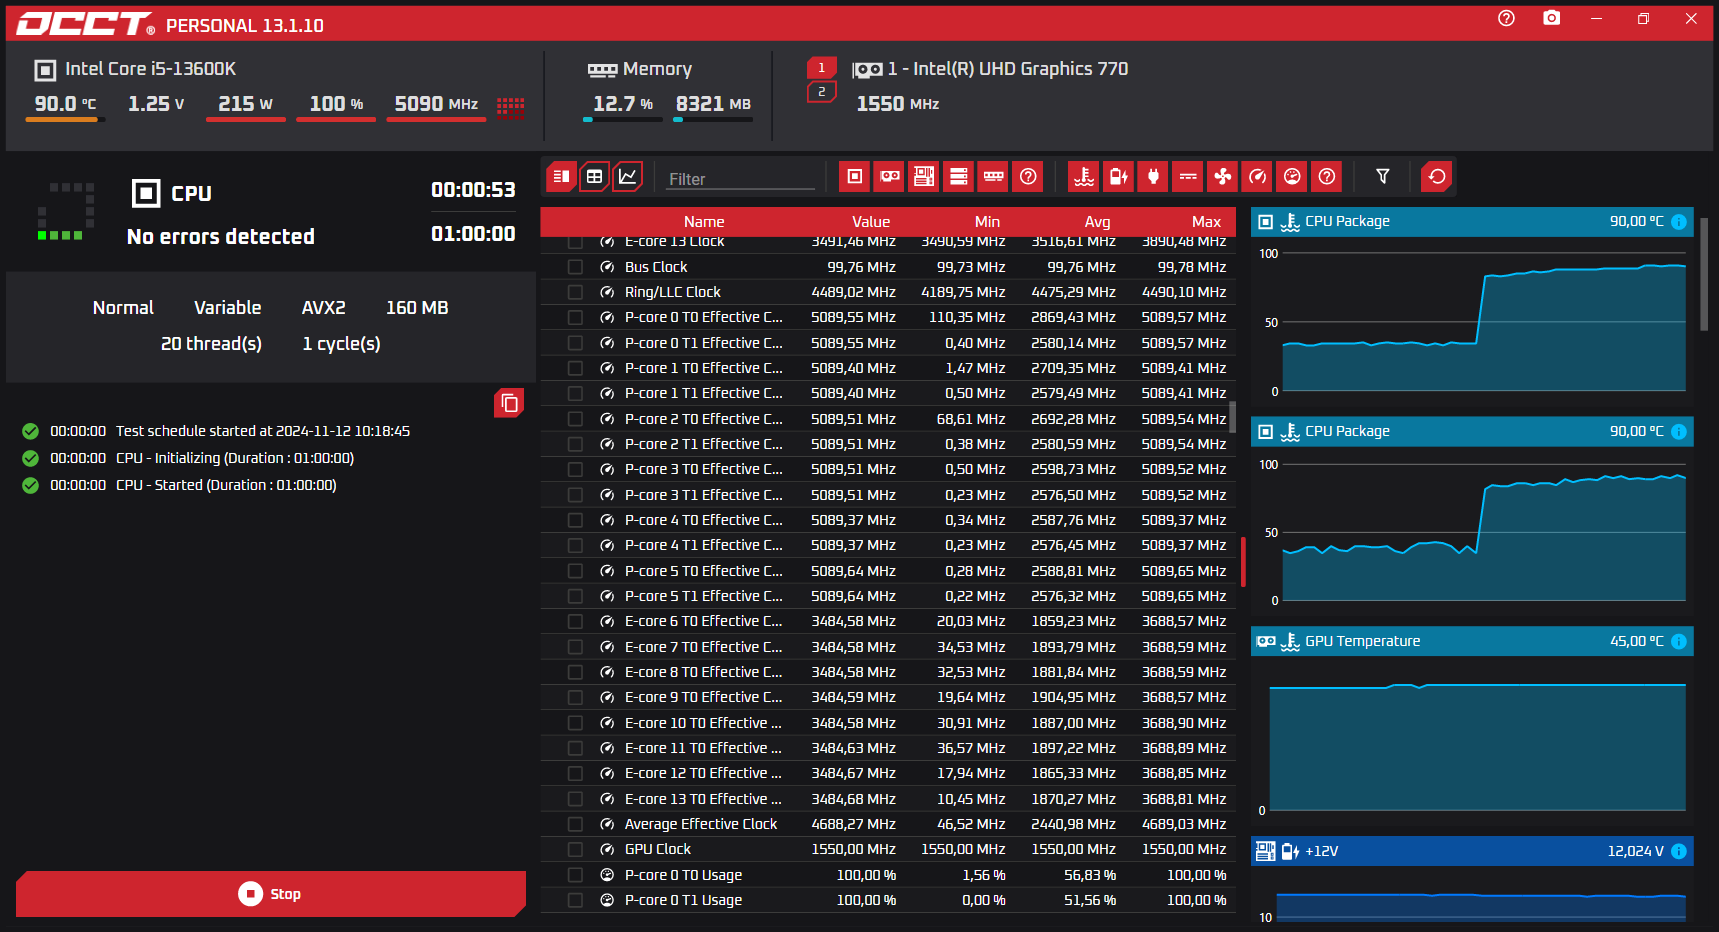Check the E-core 13 T0 Effective checkbox
This screenshot has width=1719, height=932.
575,799
